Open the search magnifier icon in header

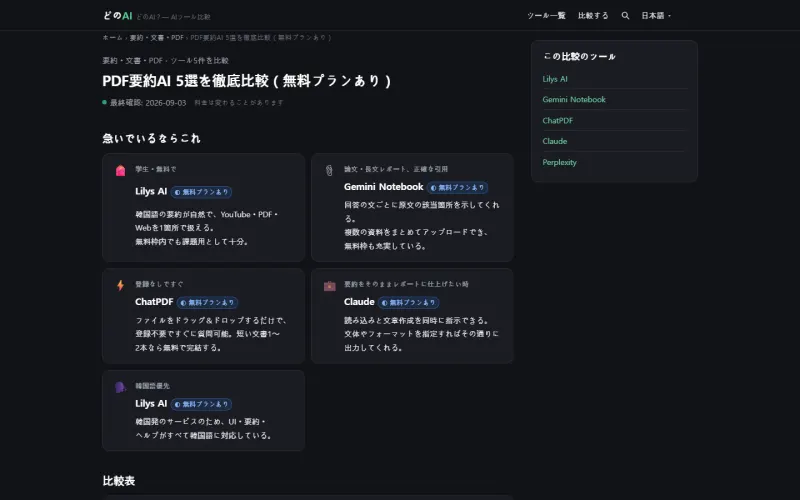(x=625, y=16)
